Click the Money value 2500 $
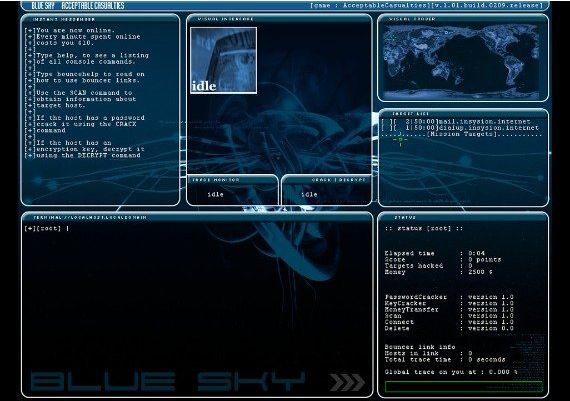Viewport: 570px width, 401px height. [x=480, y=272]
